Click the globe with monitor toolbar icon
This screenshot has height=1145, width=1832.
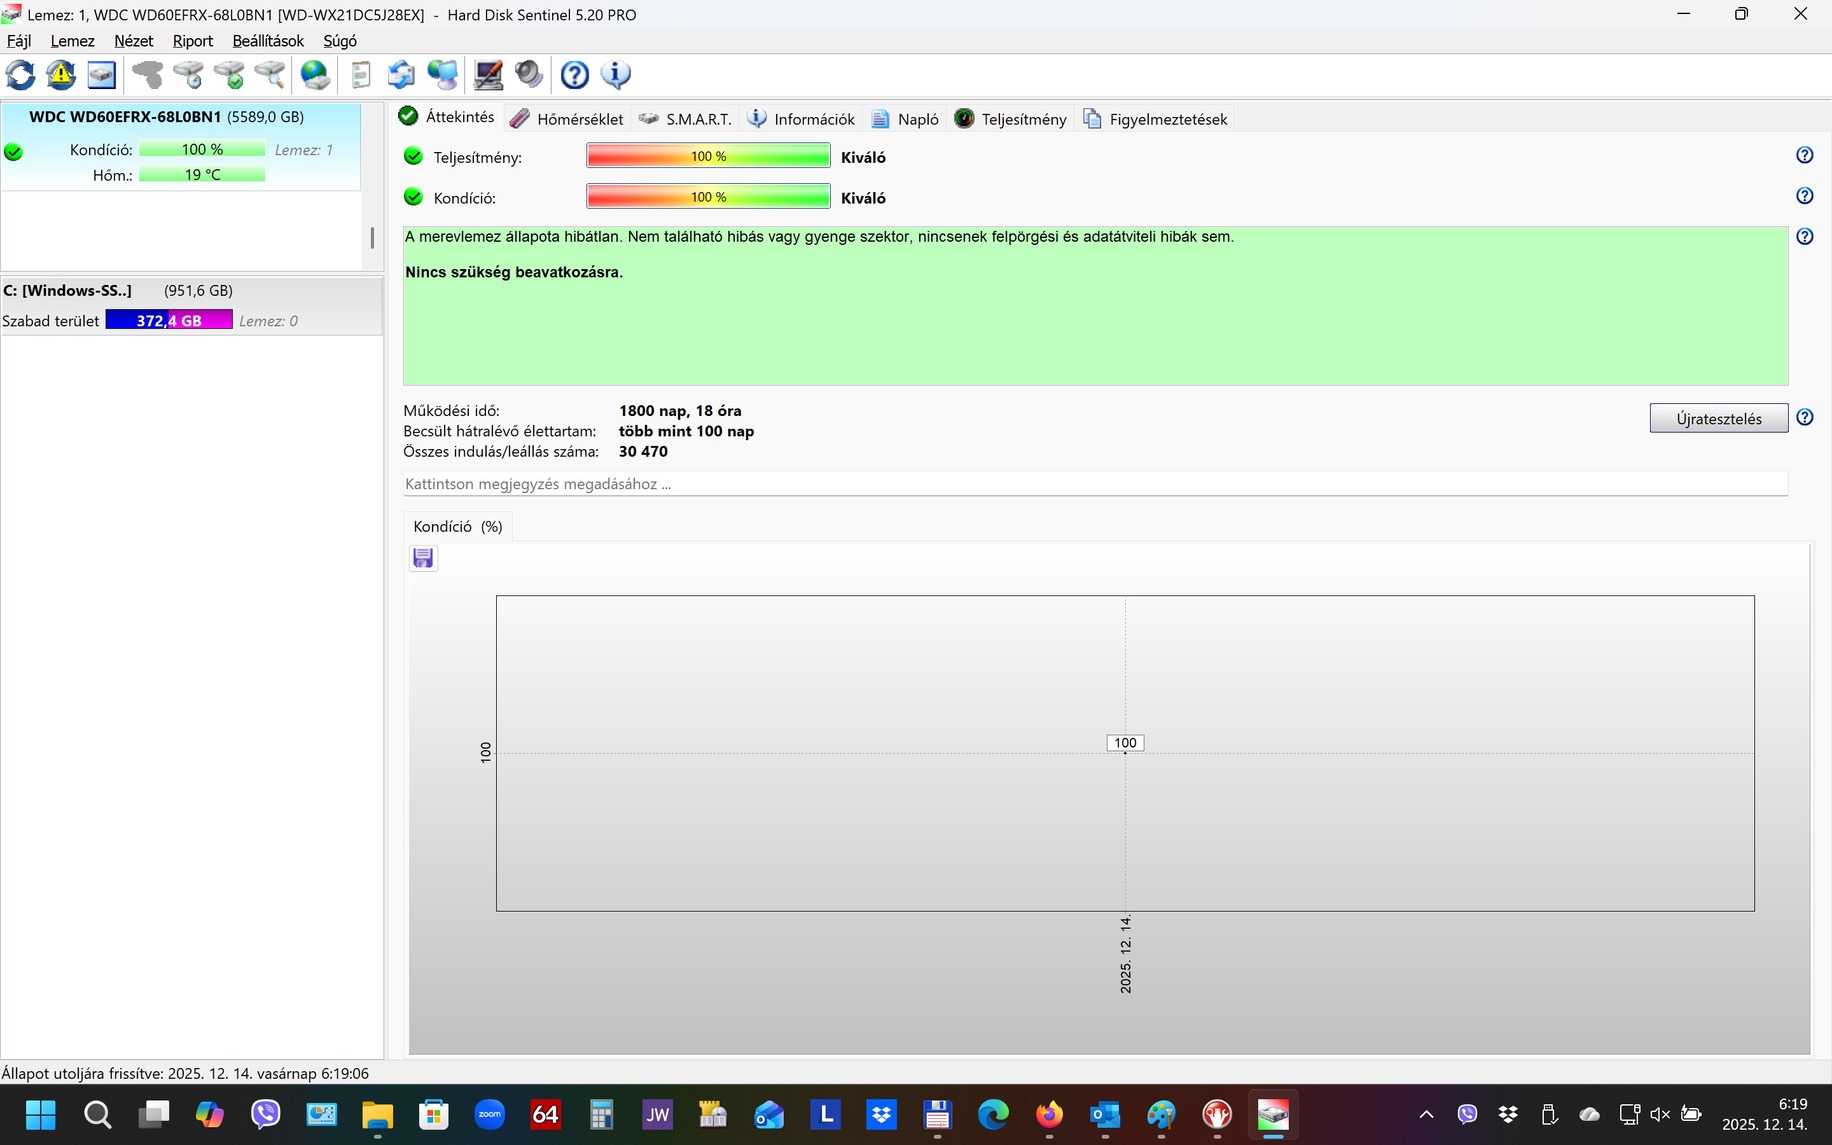[442, 75]
